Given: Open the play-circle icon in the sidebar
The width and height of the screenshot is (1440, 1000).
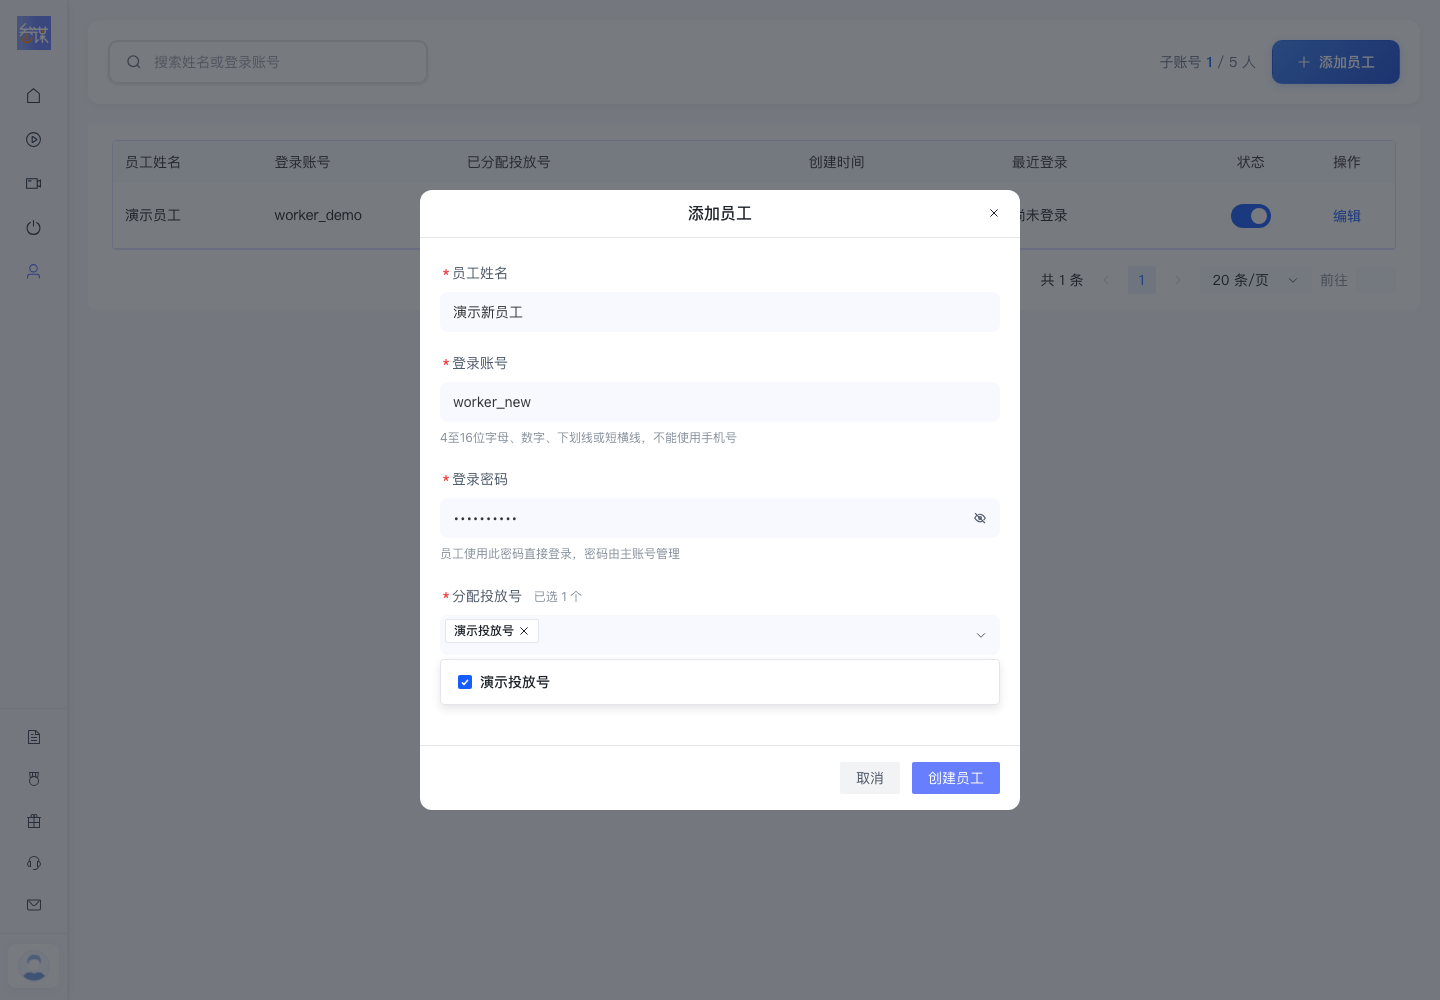Looking at the screenshot, I should [x=34, y=140].
